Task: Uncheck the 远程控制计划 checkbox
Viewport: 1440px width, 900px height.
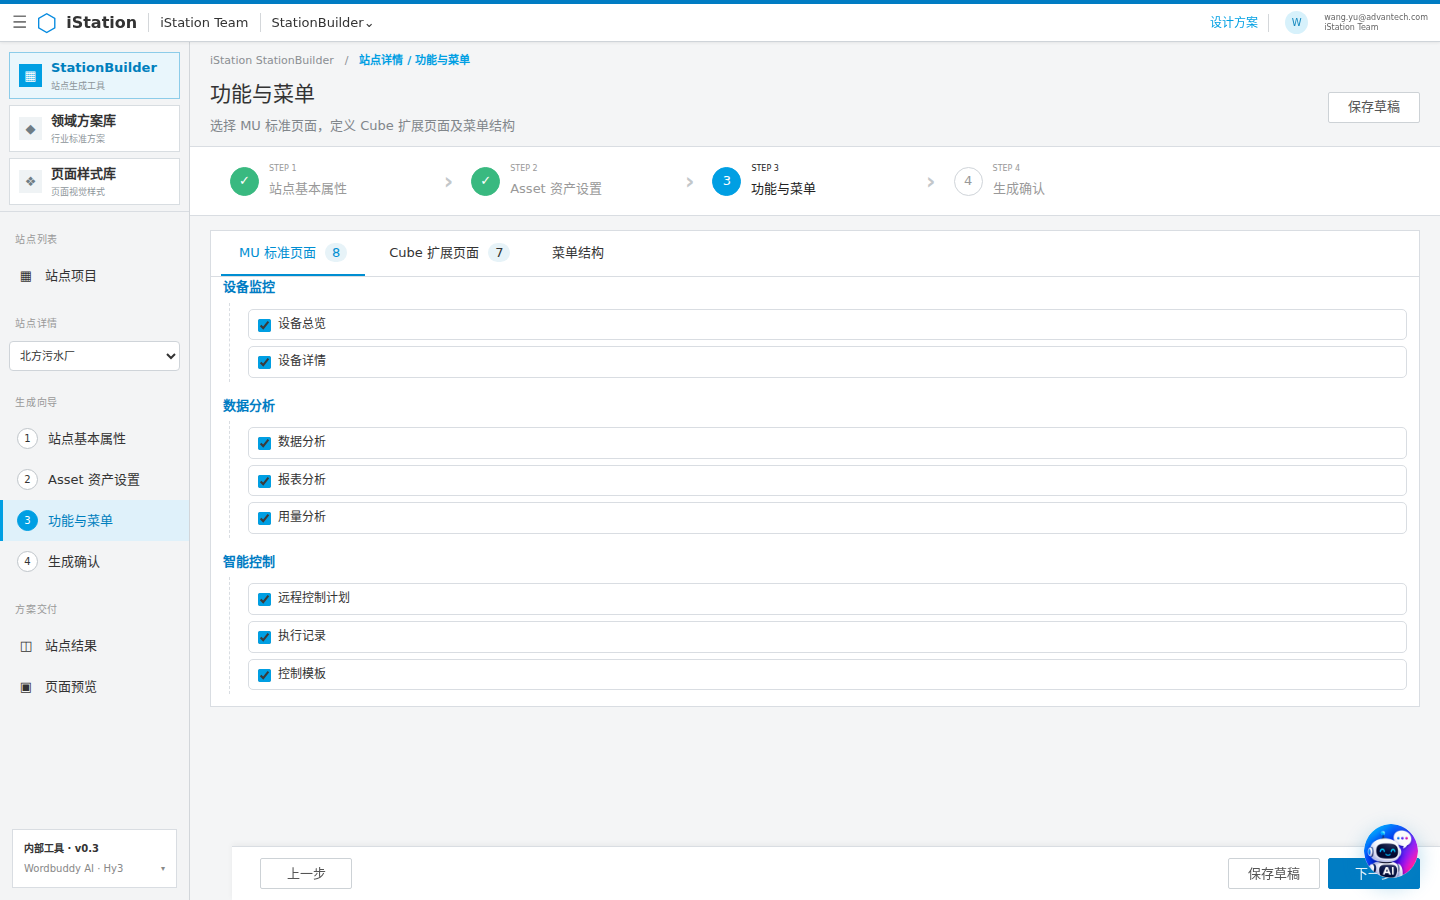Action: (x=265, y=599)
